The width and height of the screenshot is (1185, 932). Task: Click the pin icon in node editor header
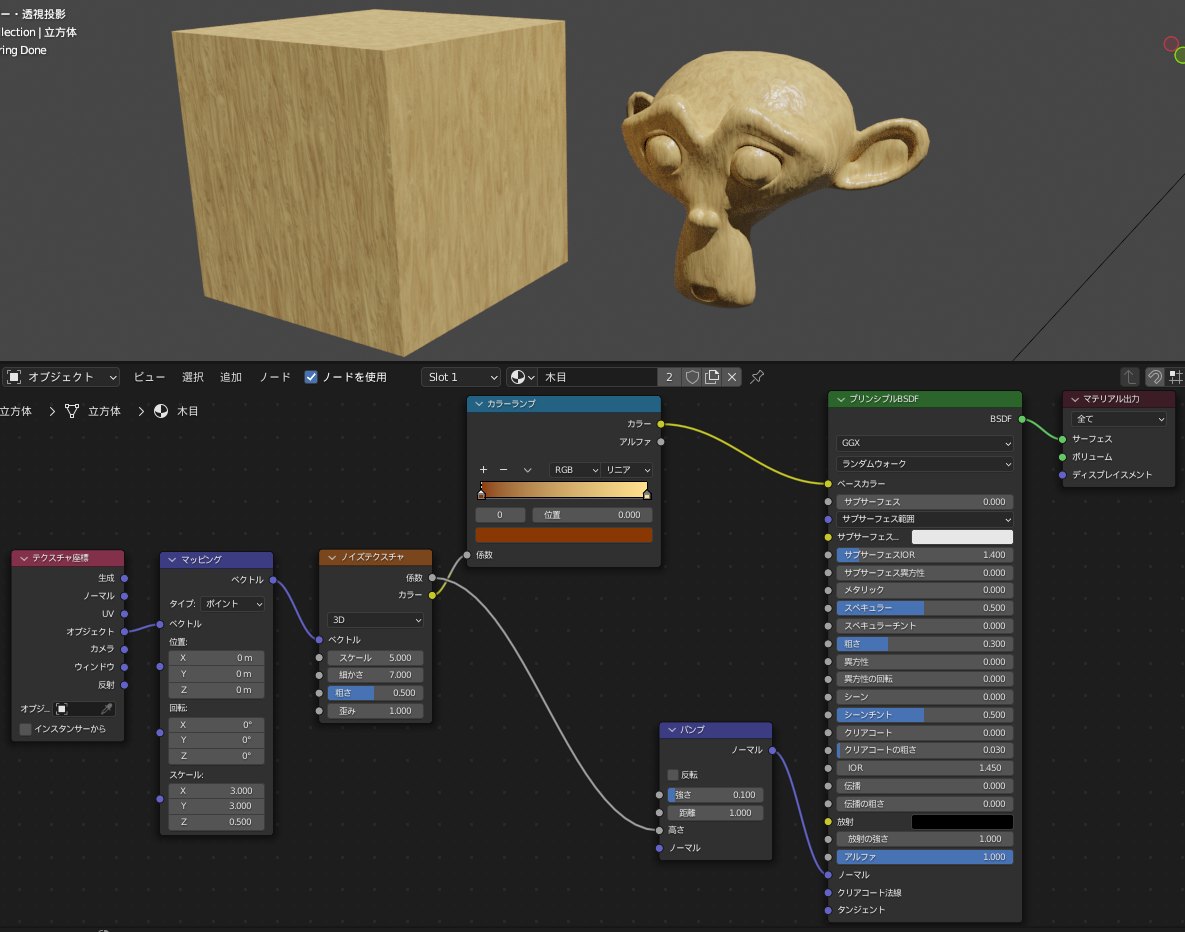pyautogui.click(x=757, y=376)
